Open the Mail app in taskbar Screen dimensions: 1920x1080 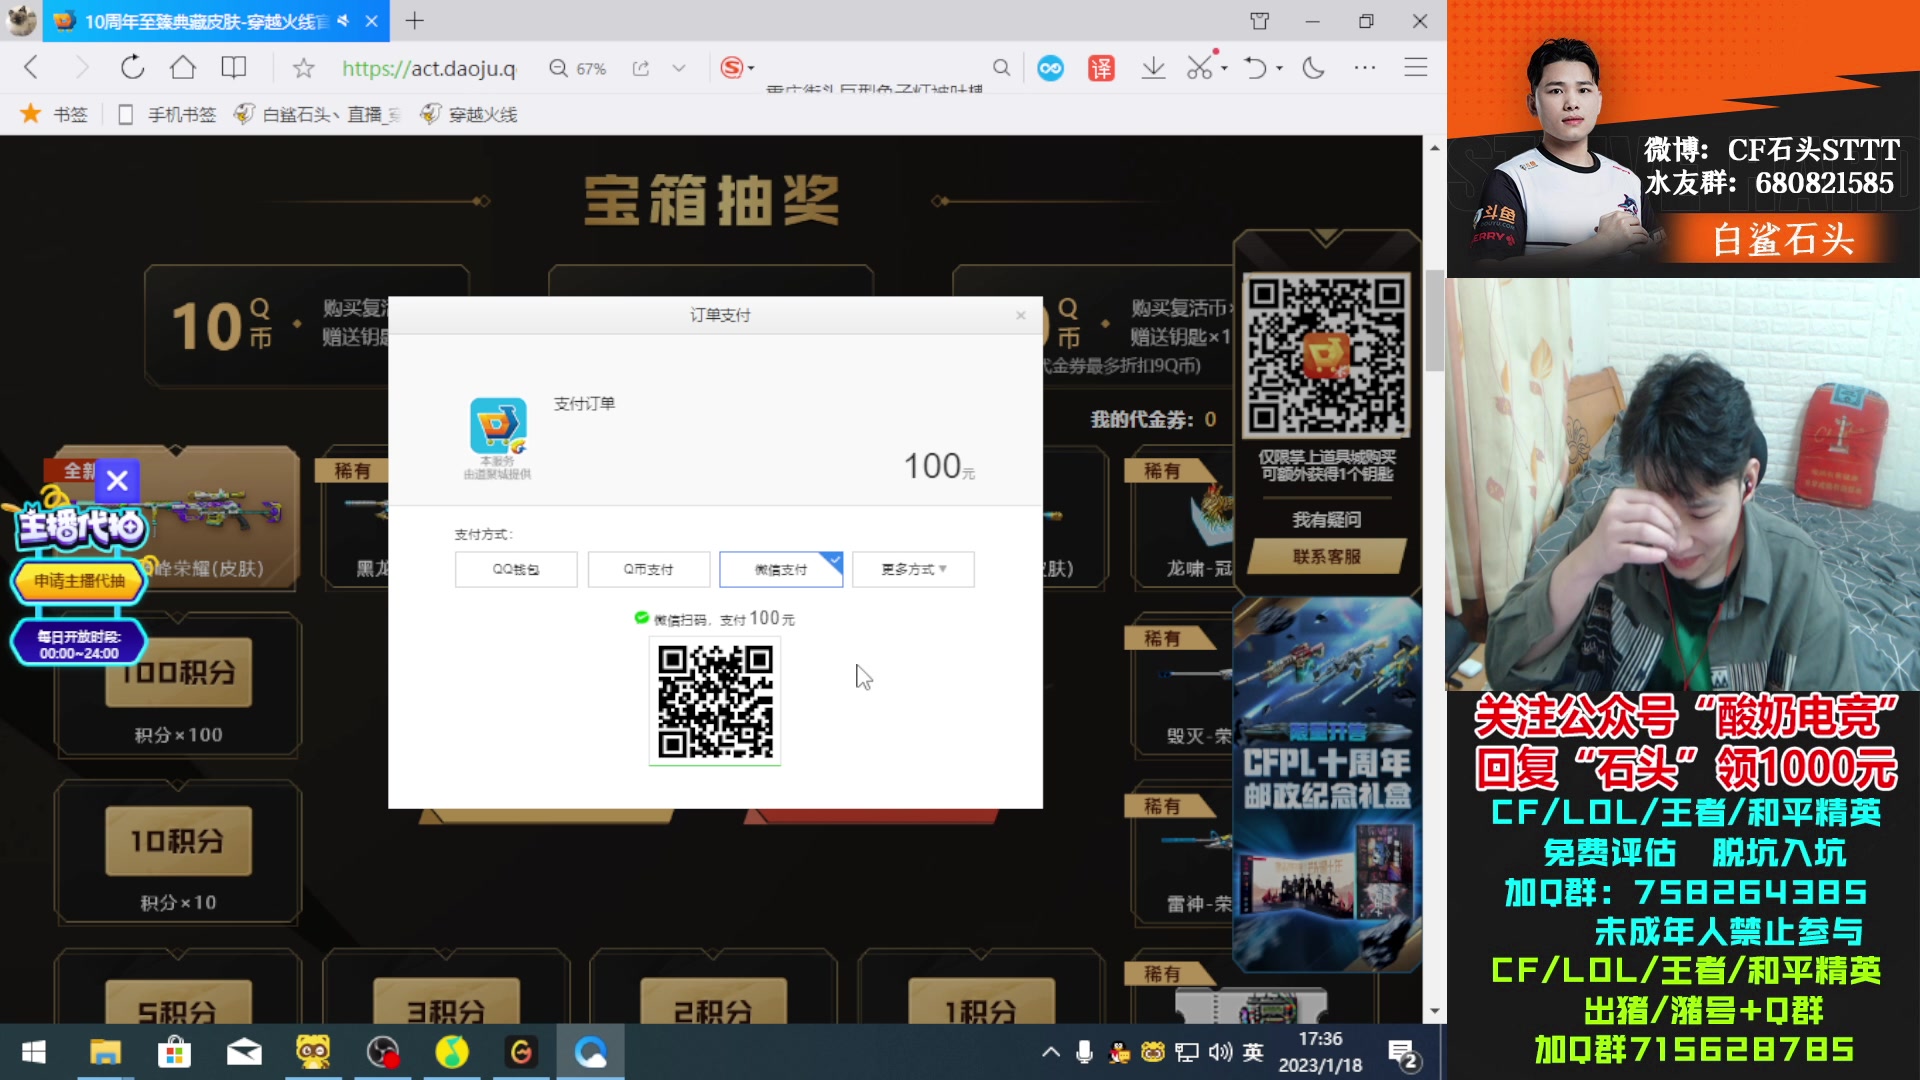point(244,1052)
